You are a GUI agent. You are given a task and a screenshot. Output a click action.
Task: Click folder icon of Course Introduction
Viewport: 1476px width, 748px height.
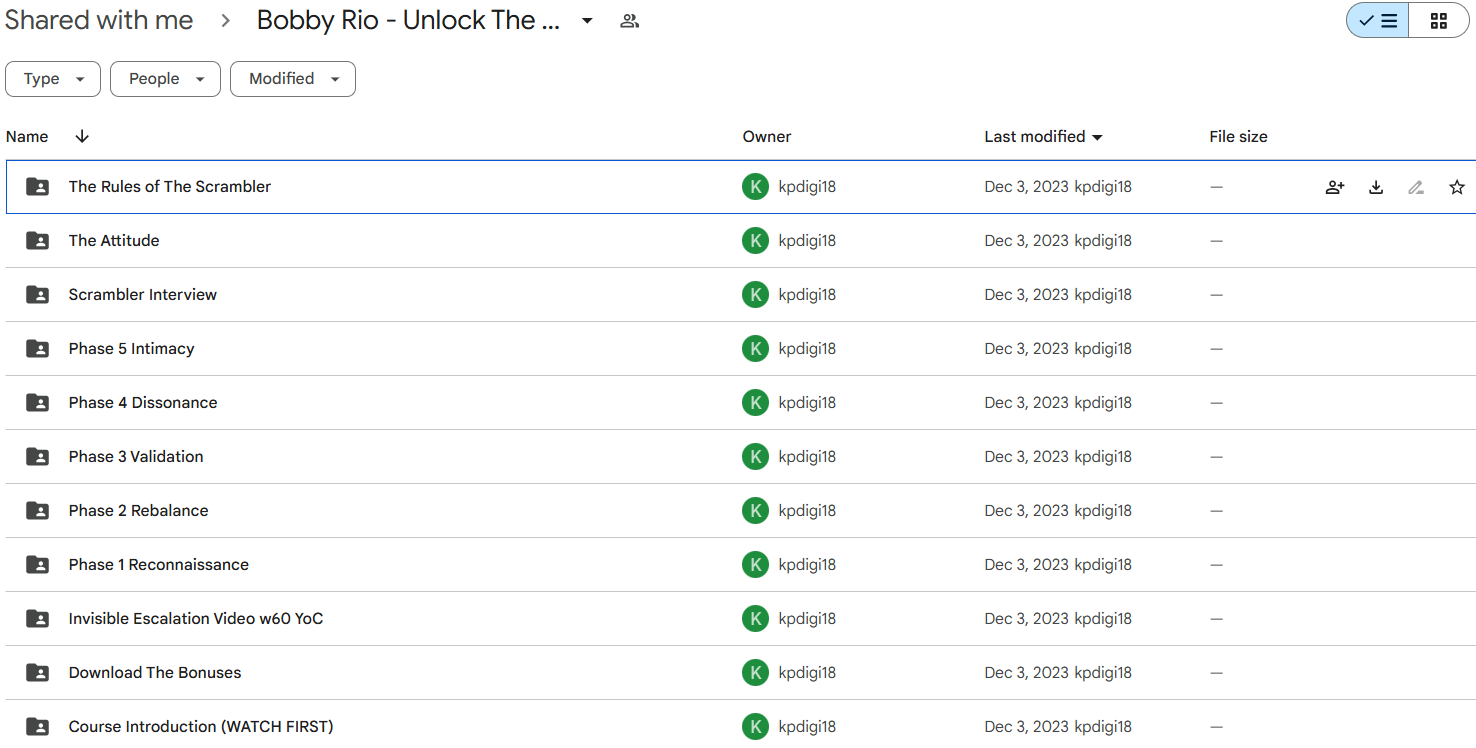pyautogui.click(x=37, y=727)
